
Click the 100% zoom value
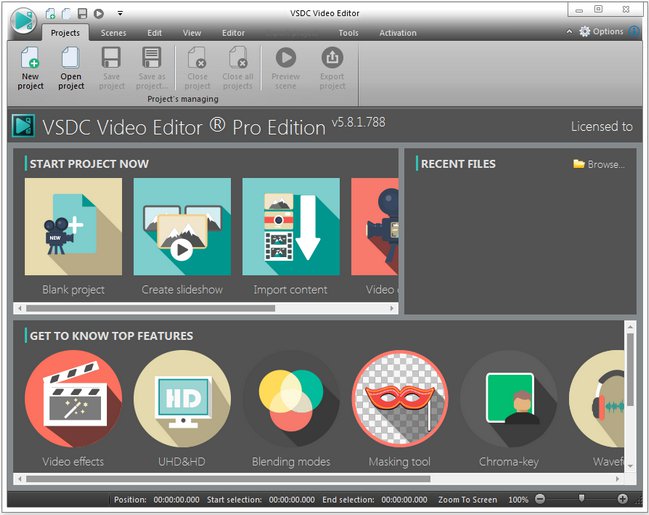[x=518, y=500]
